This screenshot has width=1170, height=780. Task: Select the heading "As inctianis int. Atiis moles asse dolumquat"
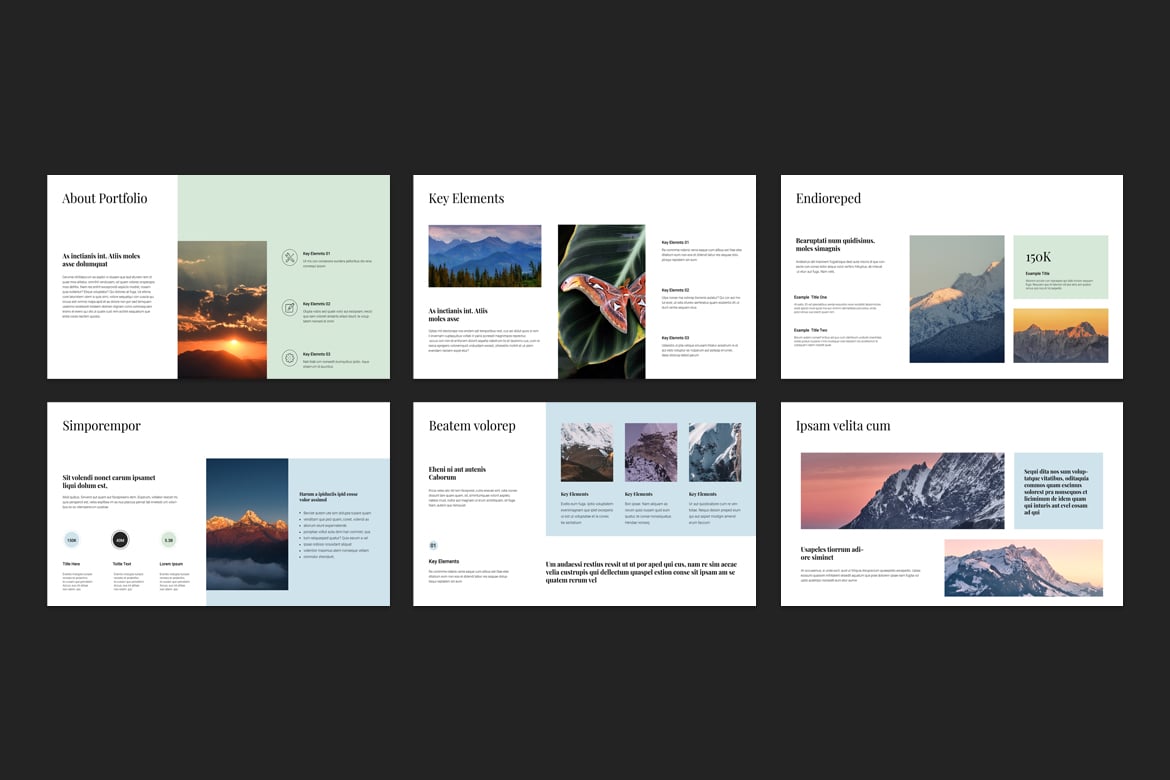[x=101, y=260]
